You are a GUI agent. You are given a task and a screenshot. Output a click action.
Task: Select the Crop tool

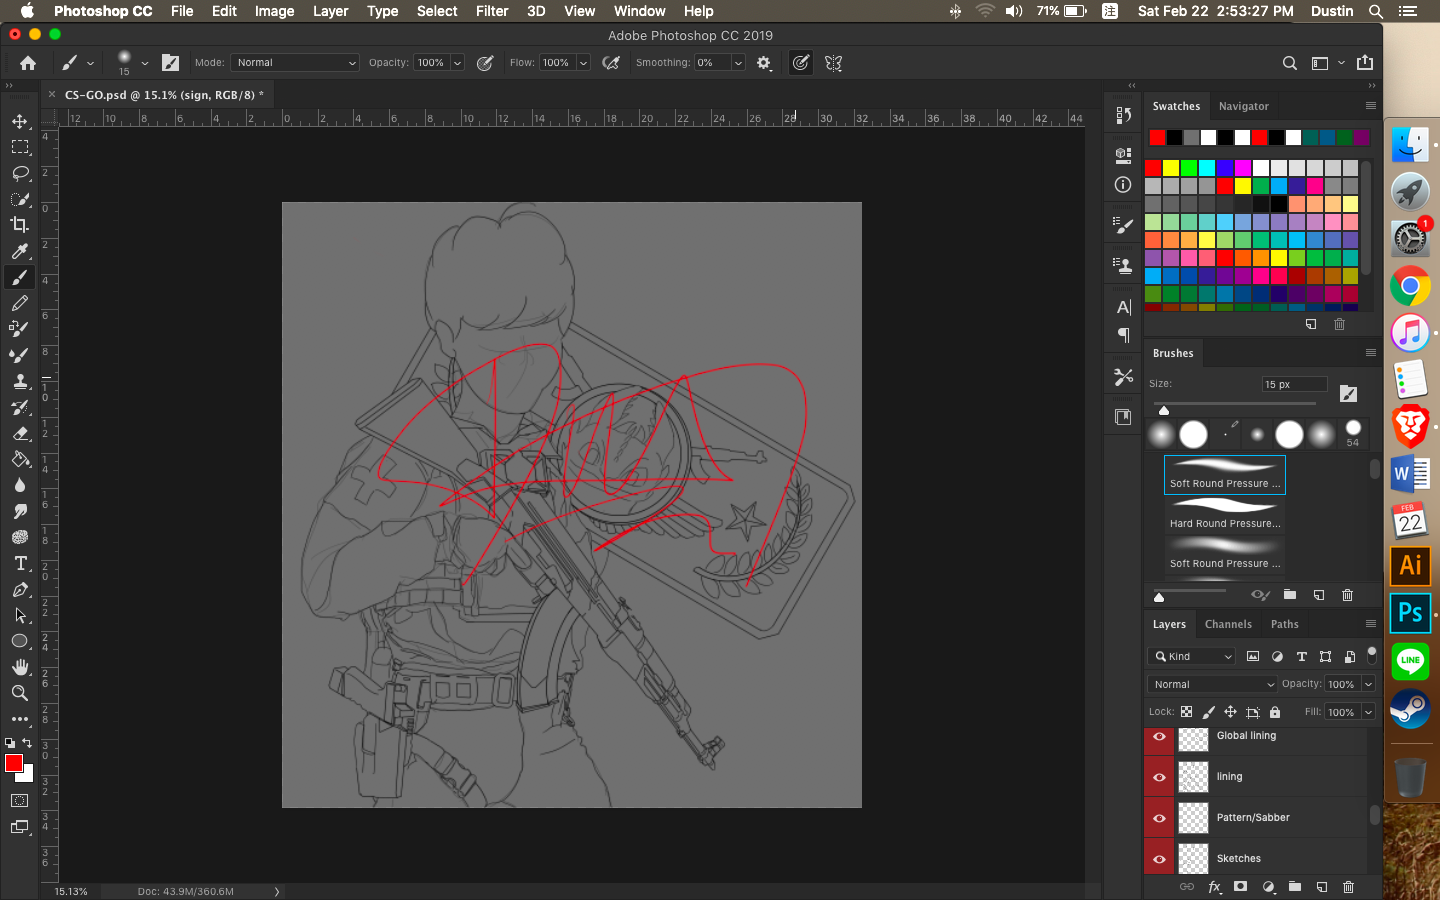pyautogui.click(x=20, y=225)
